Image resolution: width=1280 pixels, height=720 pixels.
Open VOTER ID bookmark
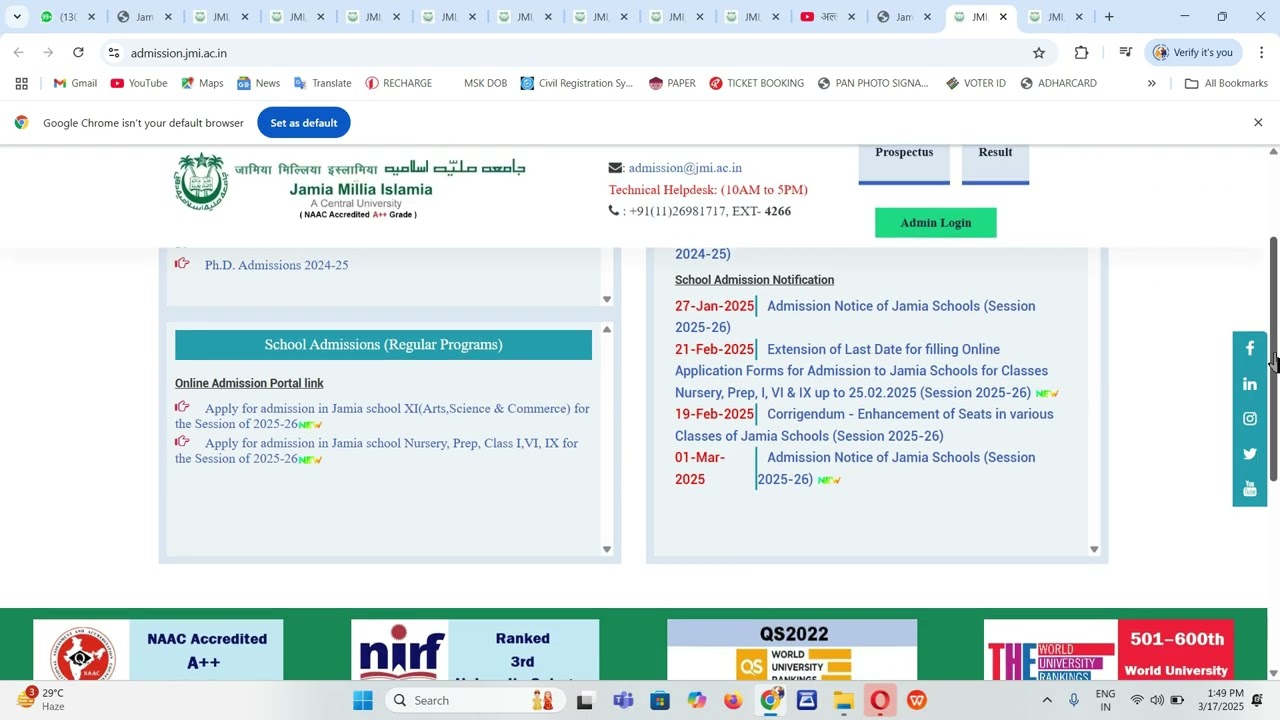click(x=976, y=83)
